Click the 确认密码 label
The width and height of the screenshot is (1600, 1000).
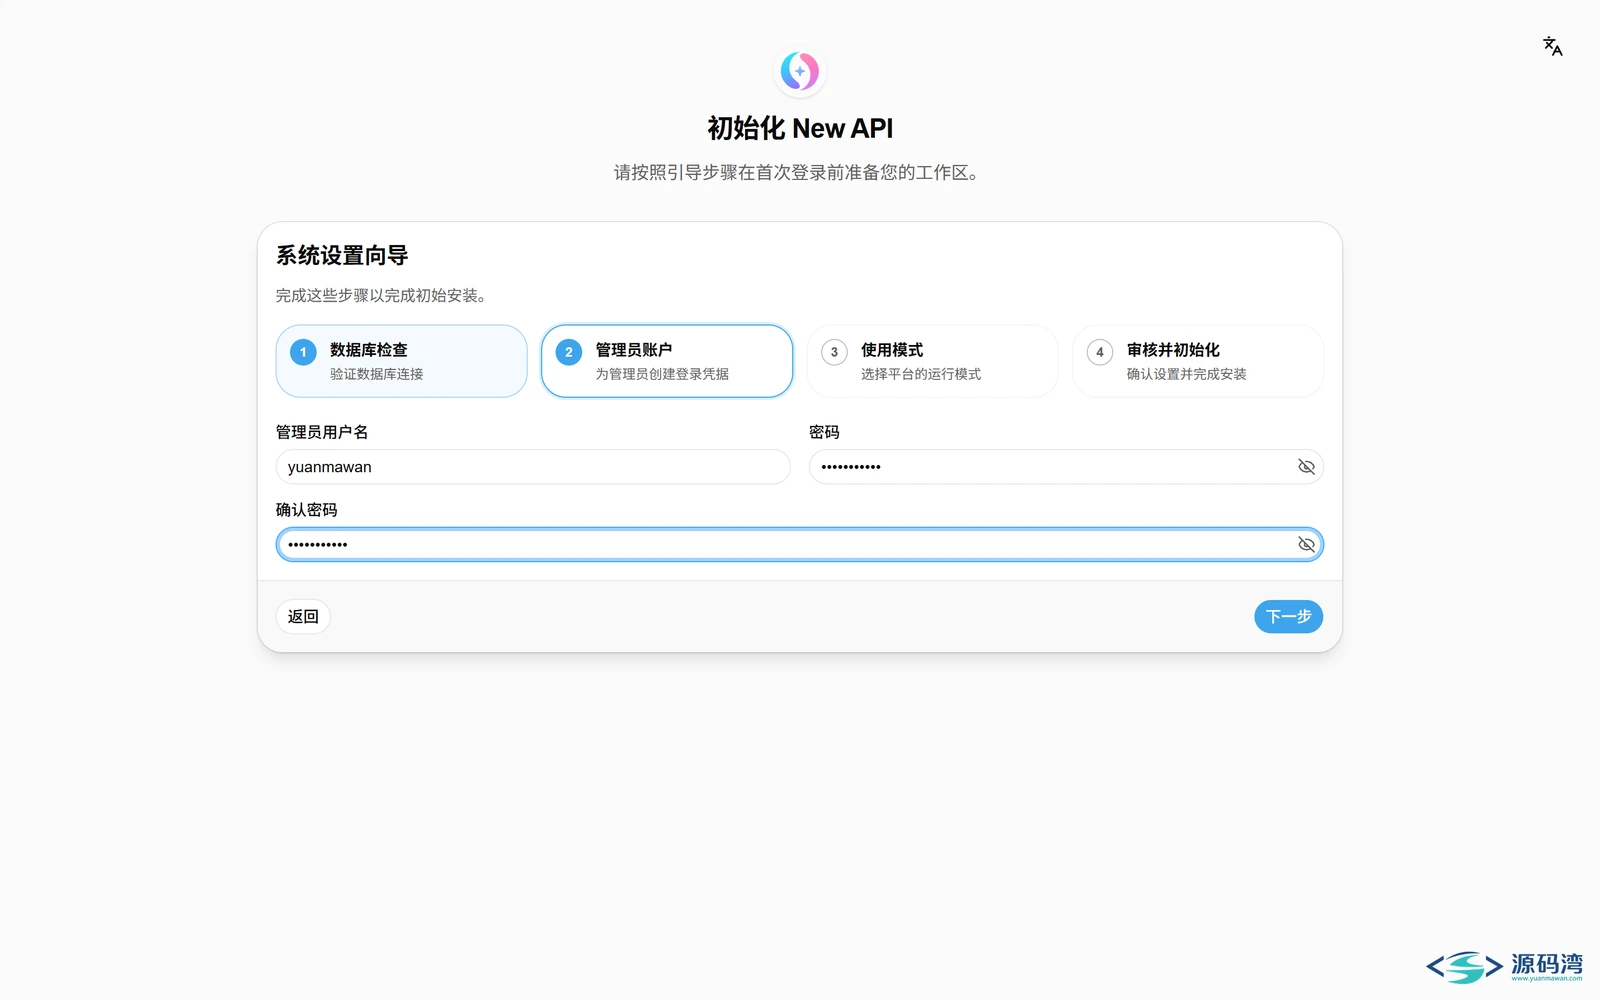307,510
